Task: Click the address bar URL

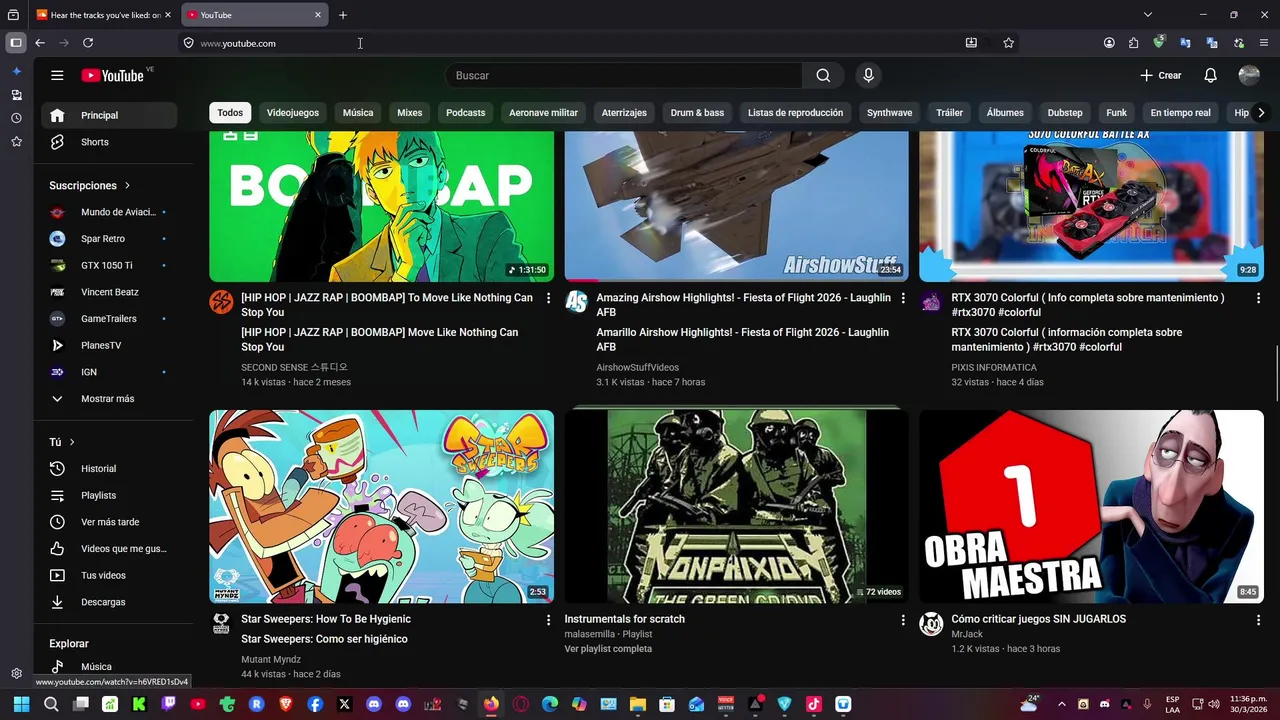Action: pyautogui.click(x=238, y=43)
